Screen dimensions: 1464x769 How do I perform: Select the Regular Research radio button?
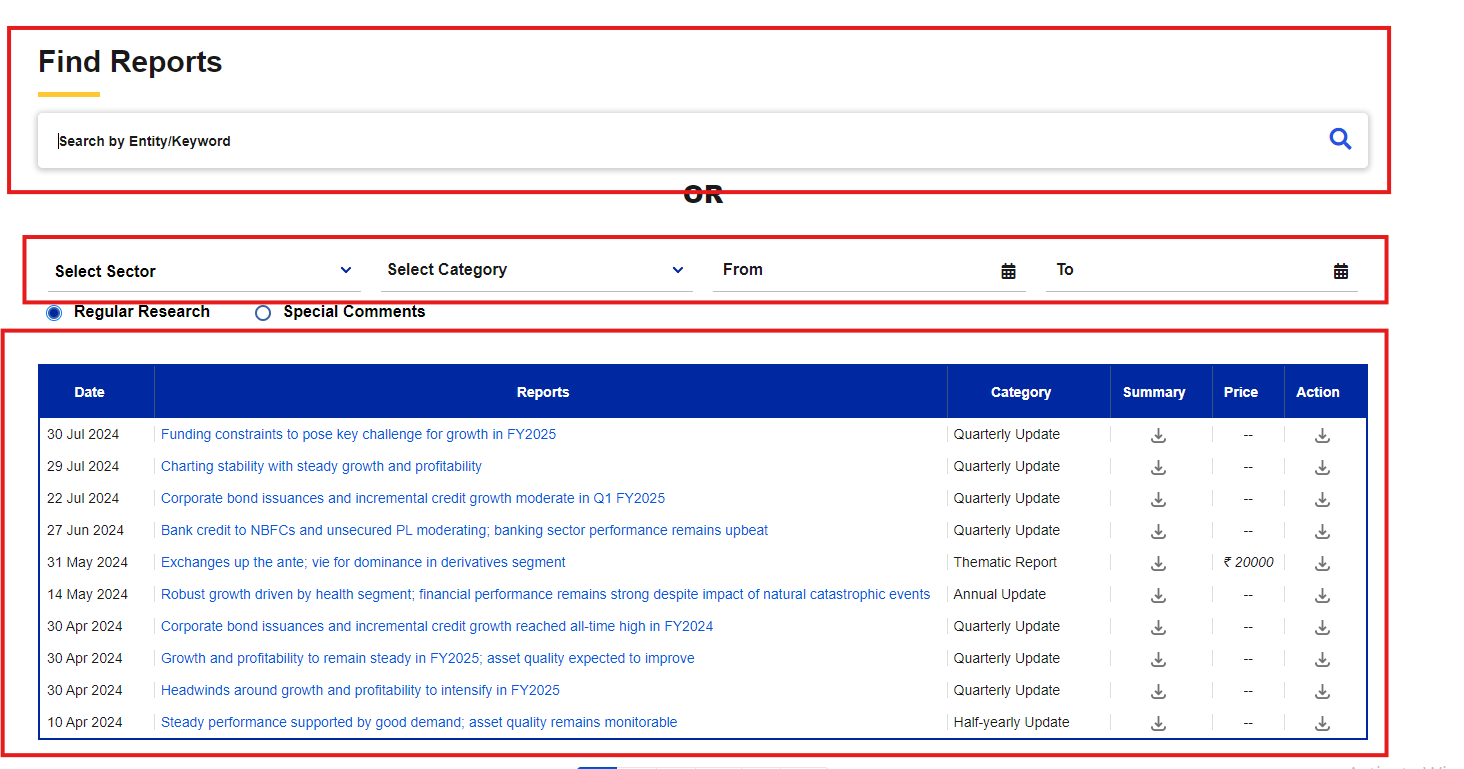click(54, 313)
